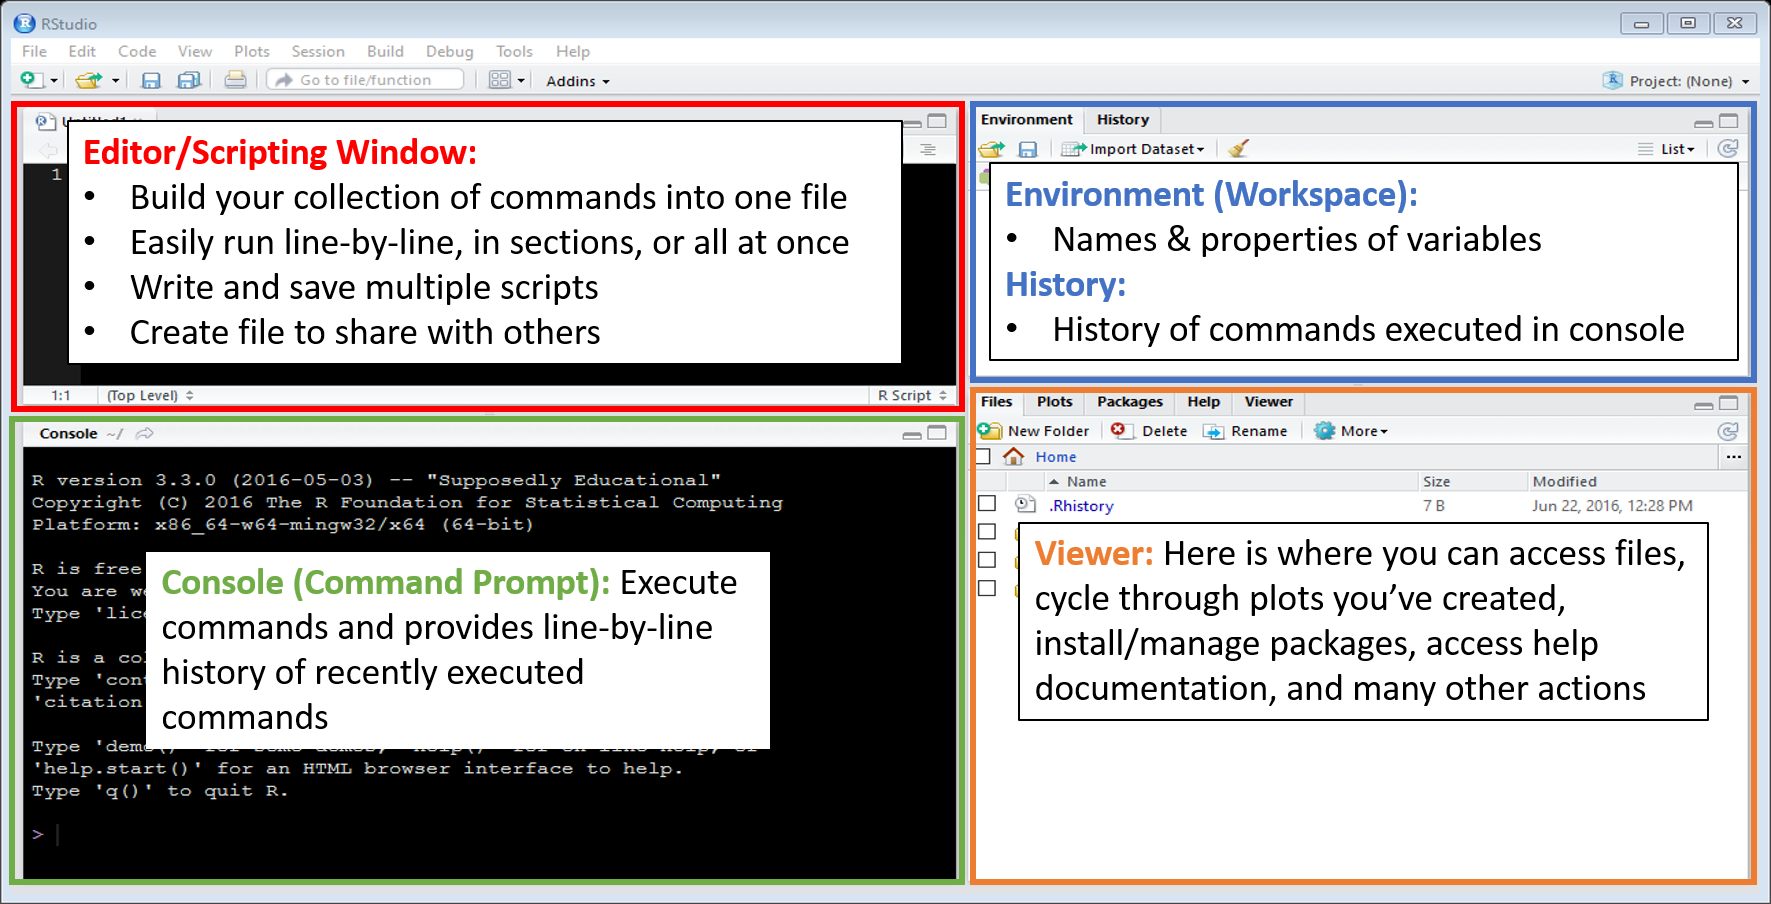Click the save workspace icon in Environment pane
The image size is (1771, 904).
(x=1027, y=149)
